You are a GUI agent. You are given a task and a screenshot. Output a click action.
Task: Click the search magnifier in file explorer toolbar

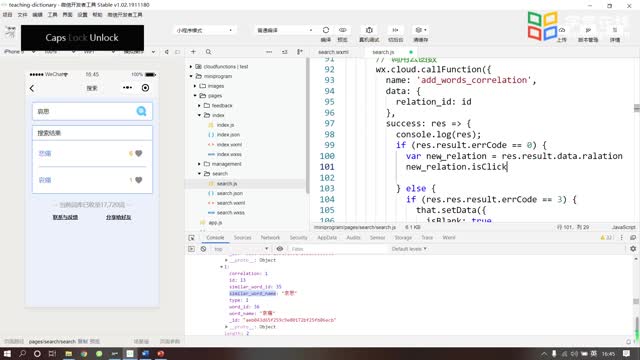[x=209, y=52]
